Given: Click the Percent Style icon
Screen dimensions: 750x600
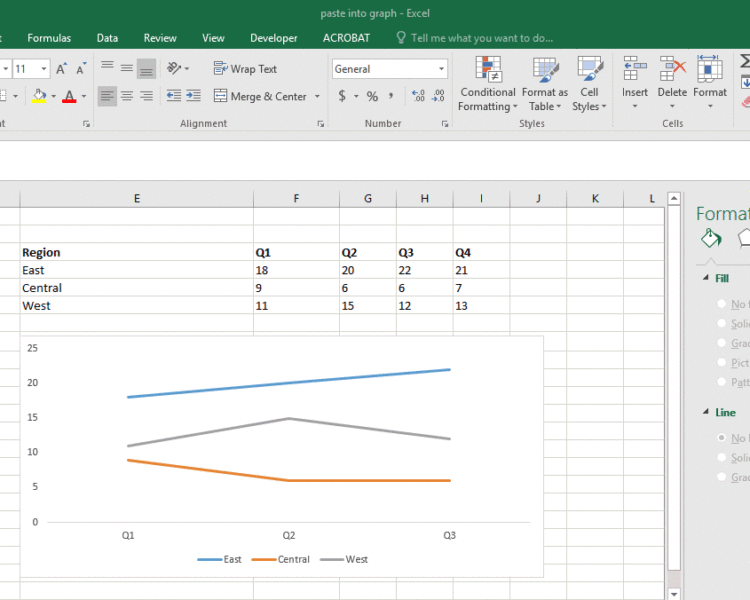Looking at the screenshot, I should [x=372, y=96].
